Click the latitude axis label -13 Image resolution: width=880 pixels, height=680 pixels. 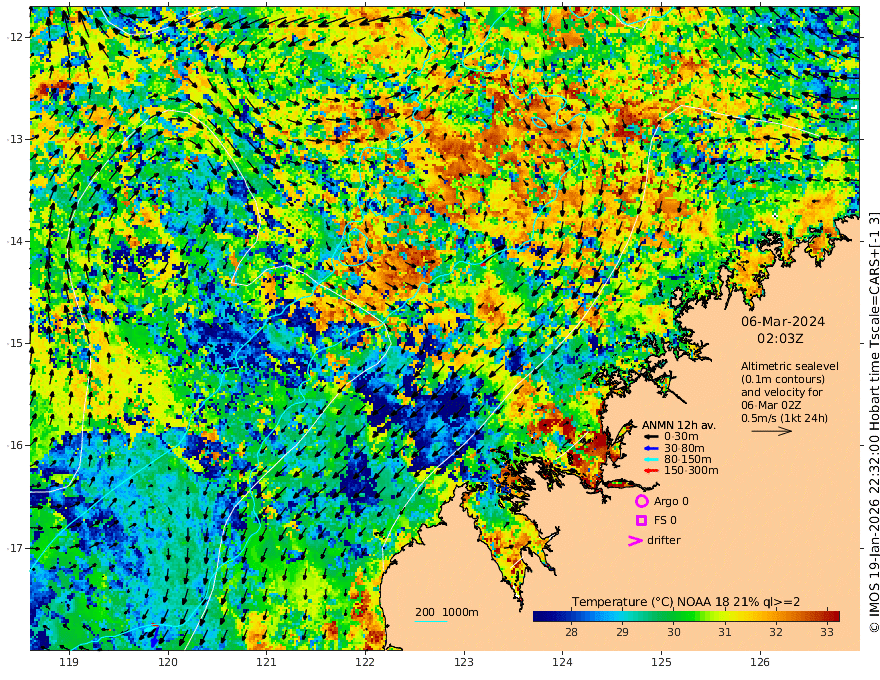[x=15, y=139]
